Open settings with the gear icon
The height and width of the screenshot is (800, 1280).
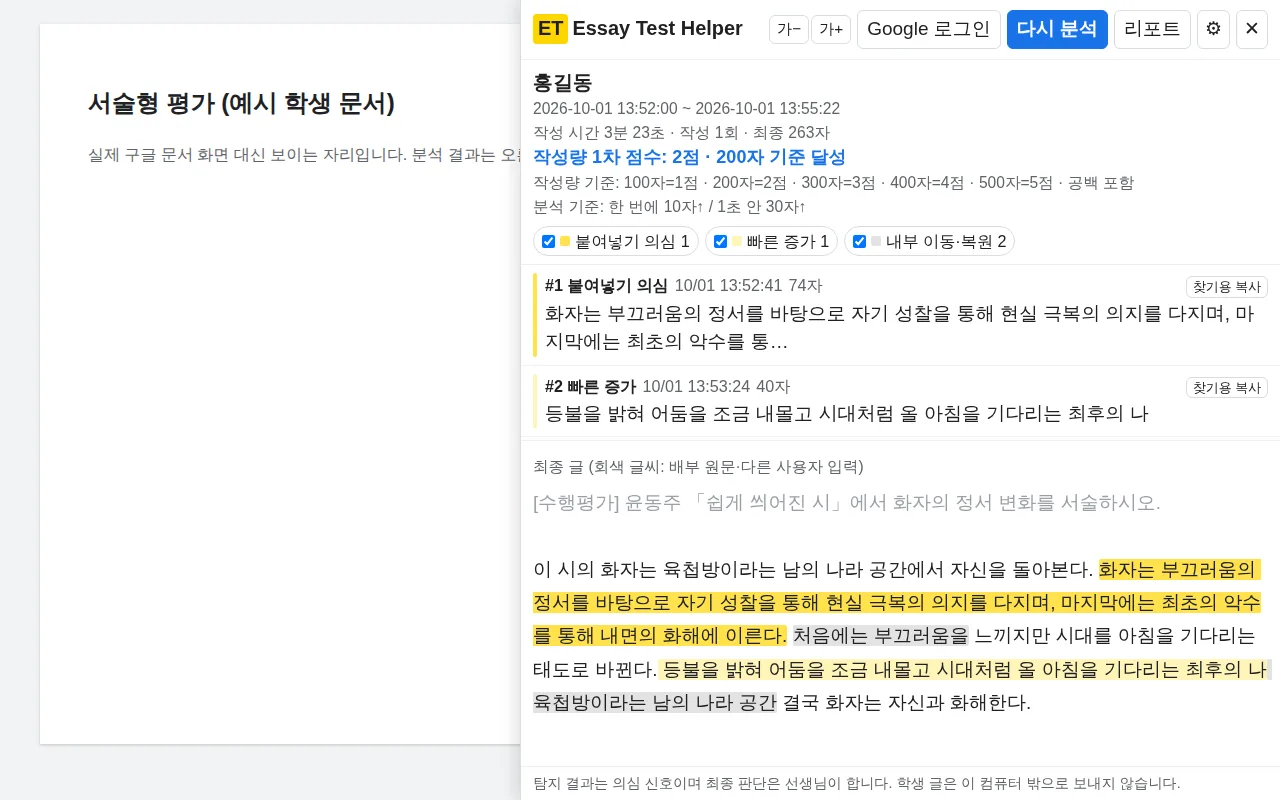coord(1213,29)
